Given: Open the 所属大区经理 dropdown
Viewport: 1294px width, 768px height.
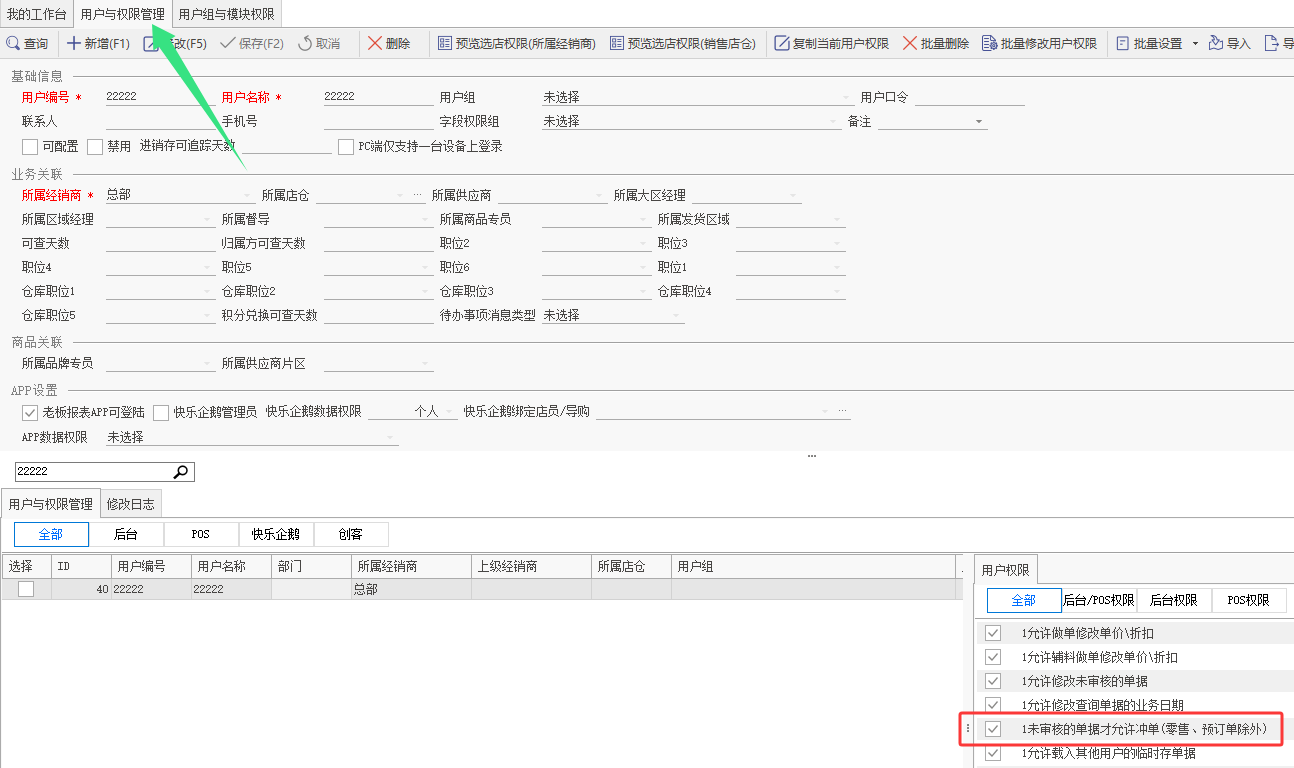Looking at the screenshot, I should click(x=746, y=196).
